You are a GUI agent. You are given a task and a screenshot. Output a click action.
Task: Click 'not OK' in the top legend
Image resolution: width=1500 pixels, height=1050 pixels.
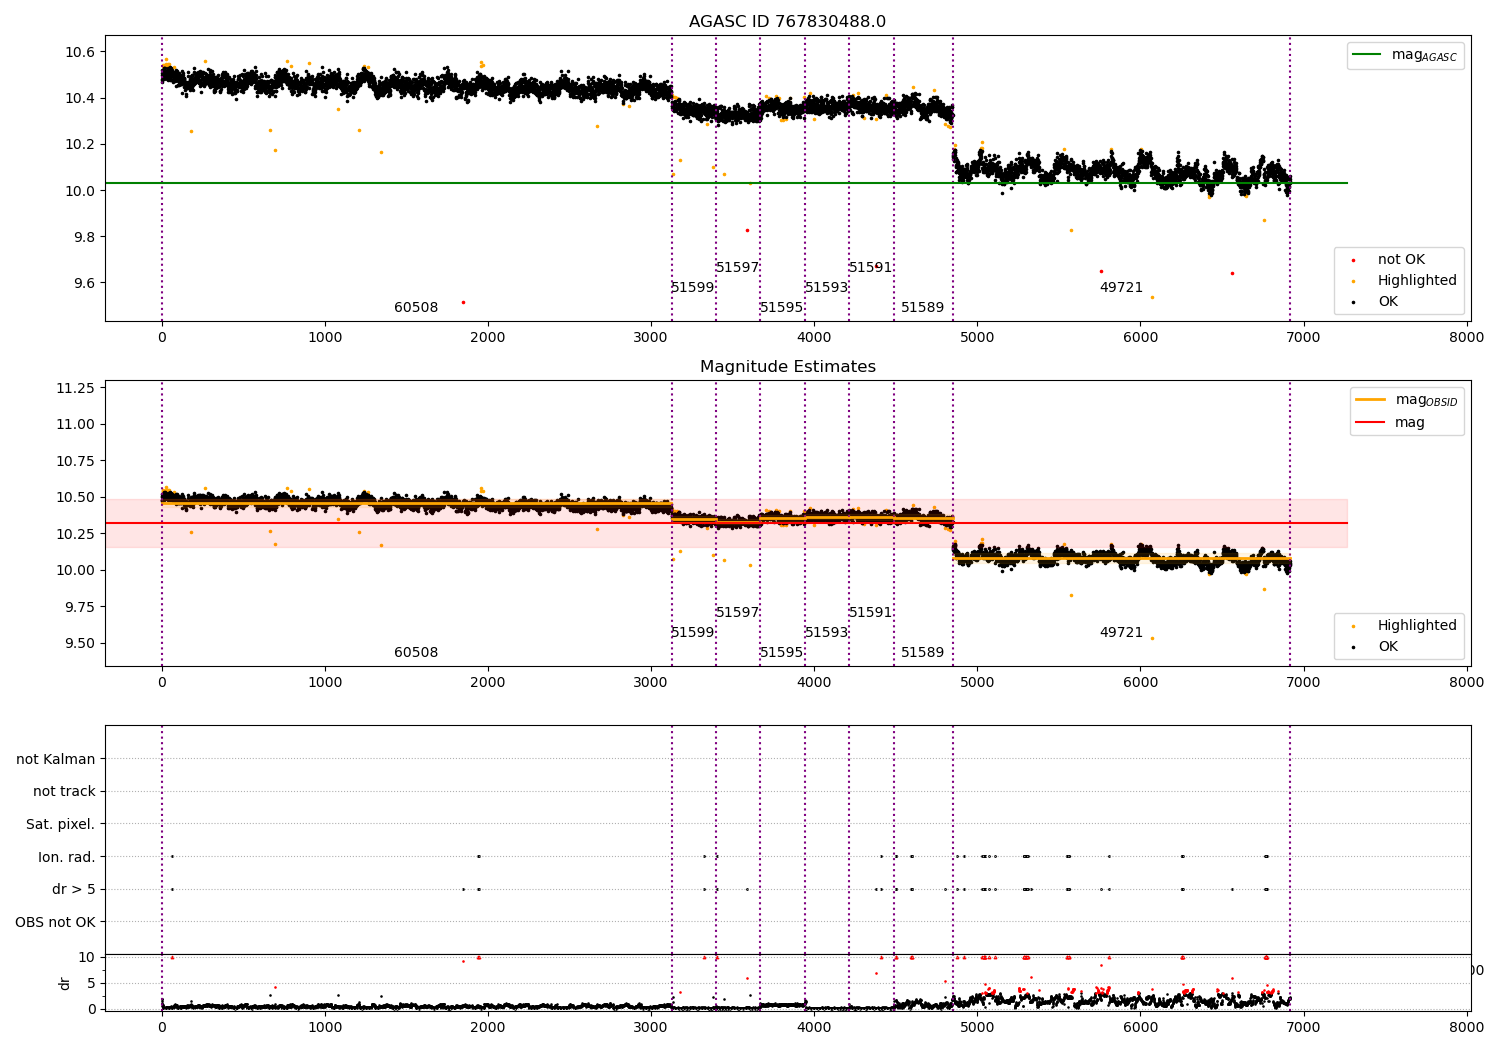[1401, 260]
